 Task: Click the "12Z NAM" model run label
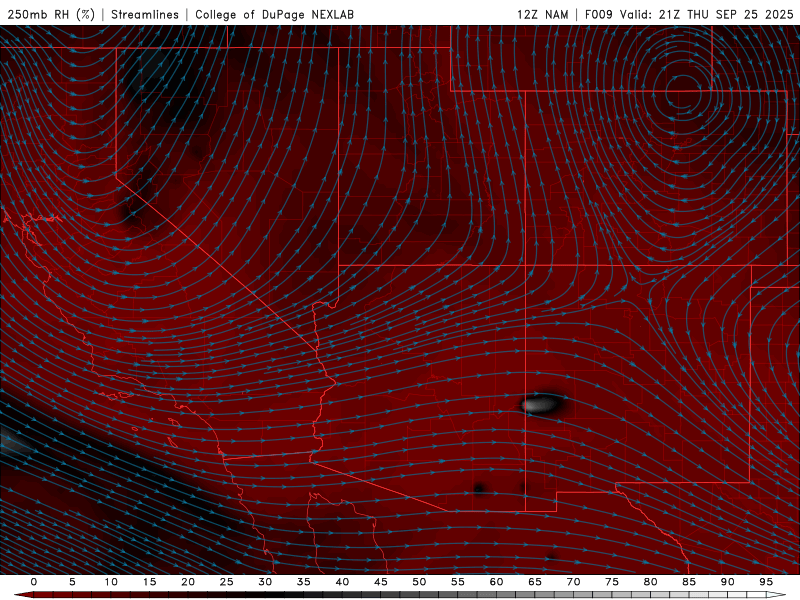coord(542,14)
